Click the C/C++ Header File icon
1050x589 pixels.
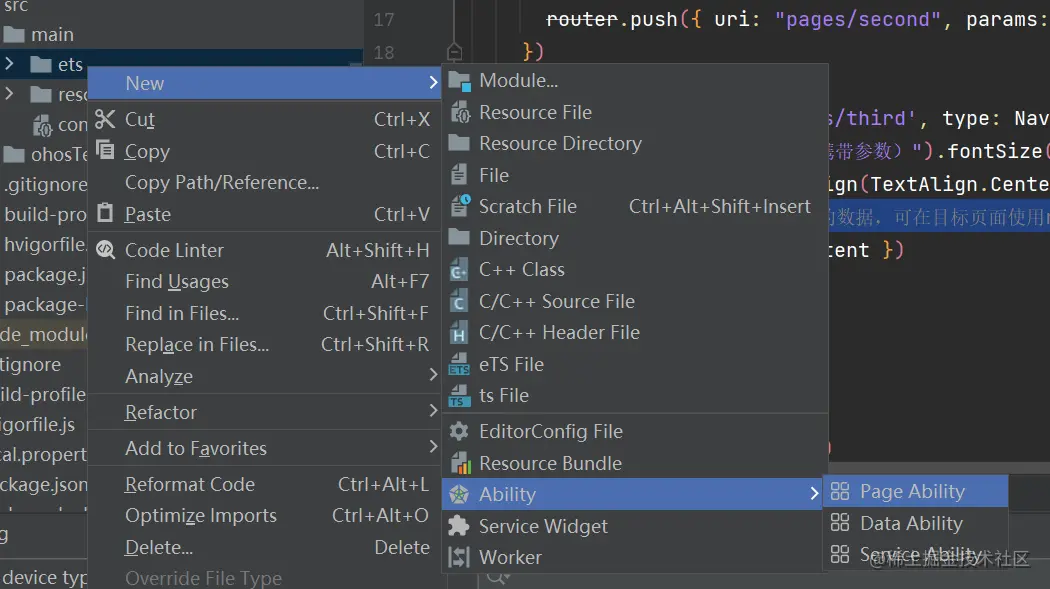459,333
